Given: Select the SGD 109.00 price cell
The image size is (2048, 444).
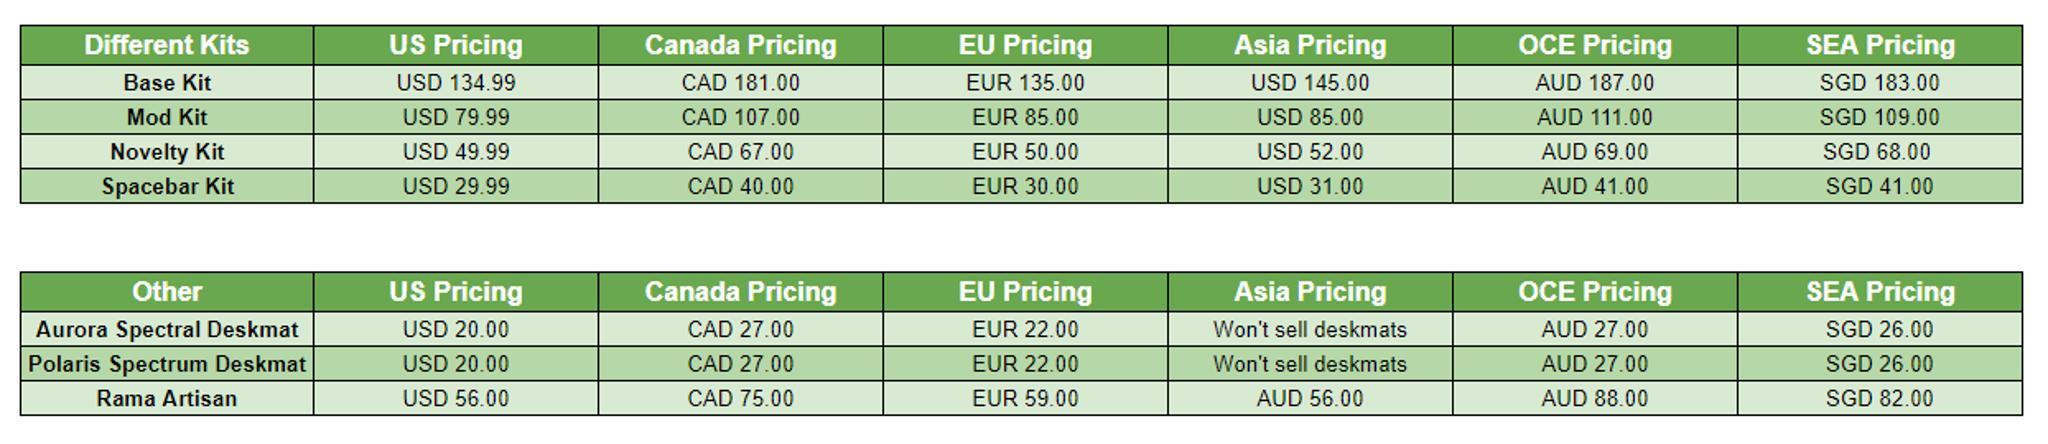Looking at the screenshot, I should pos(1879,118).
